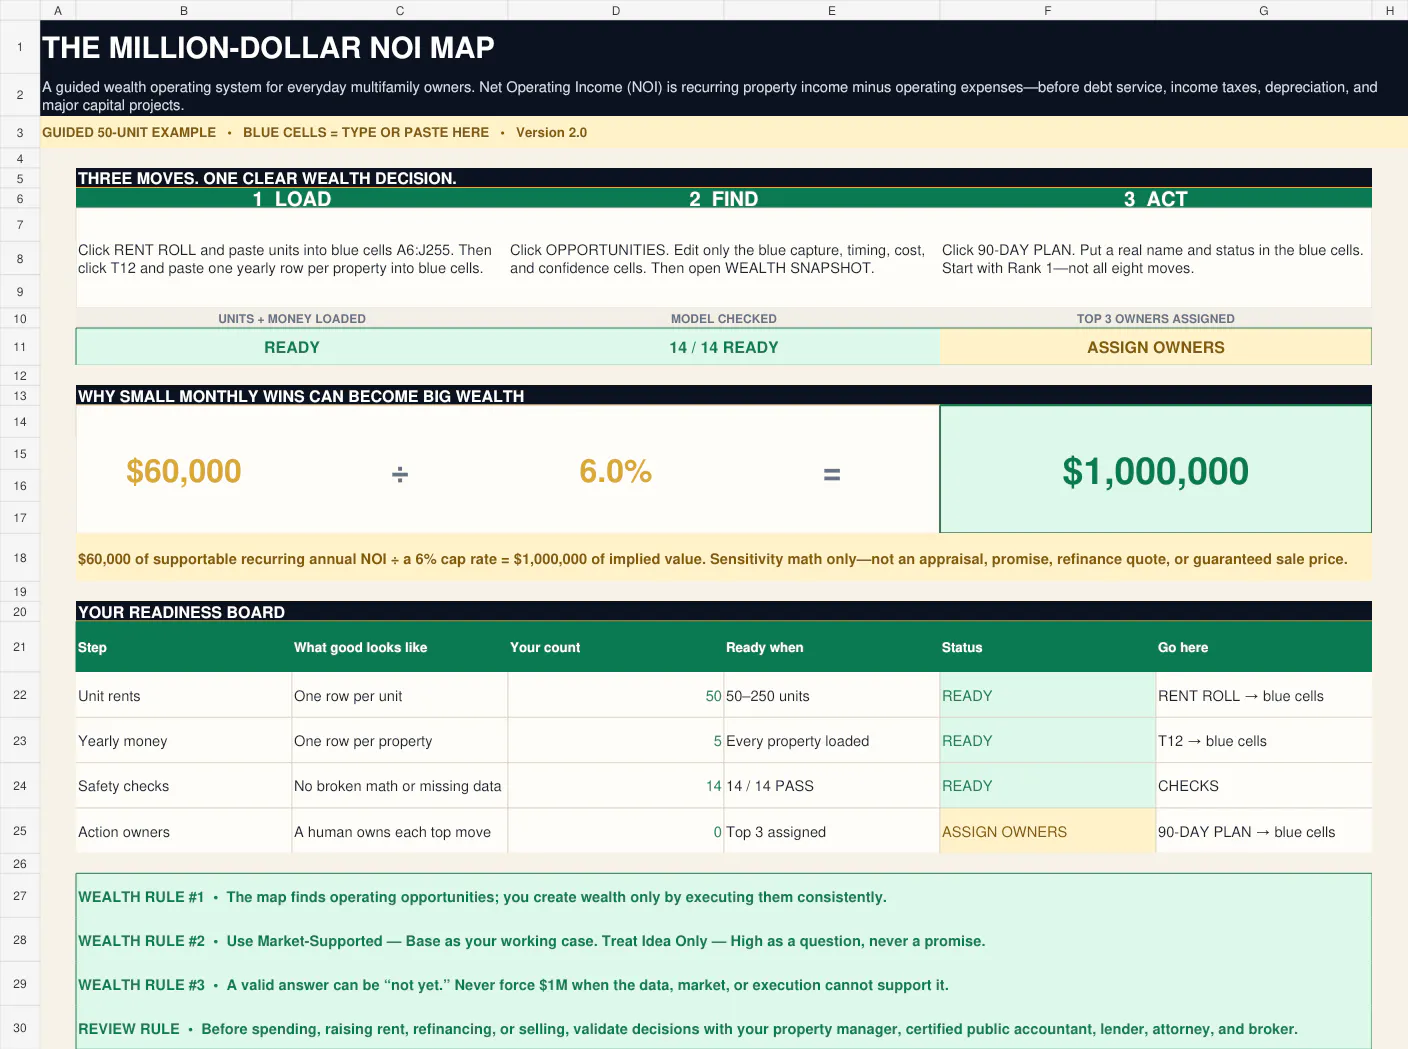Click ASSIGN OWNERS status for Action owners
The image size is (1408, 1049).
1048,832
